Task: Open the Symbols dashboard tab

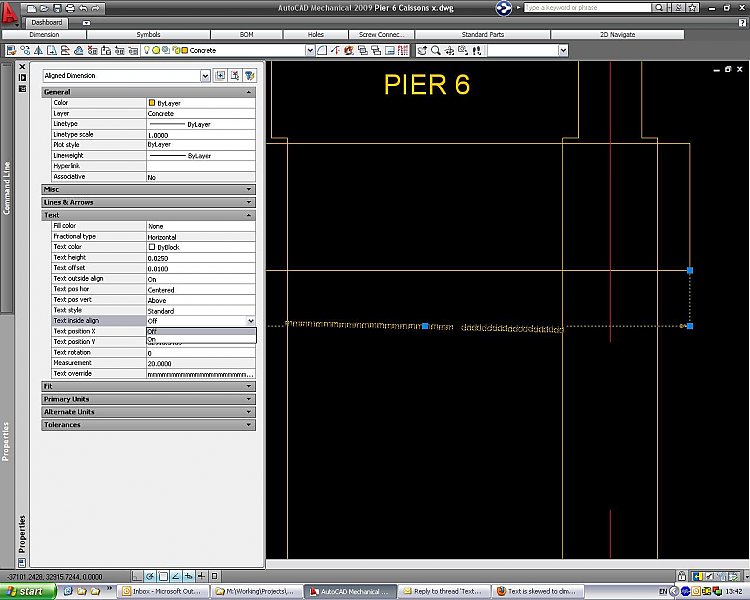Action: (148, 35)
